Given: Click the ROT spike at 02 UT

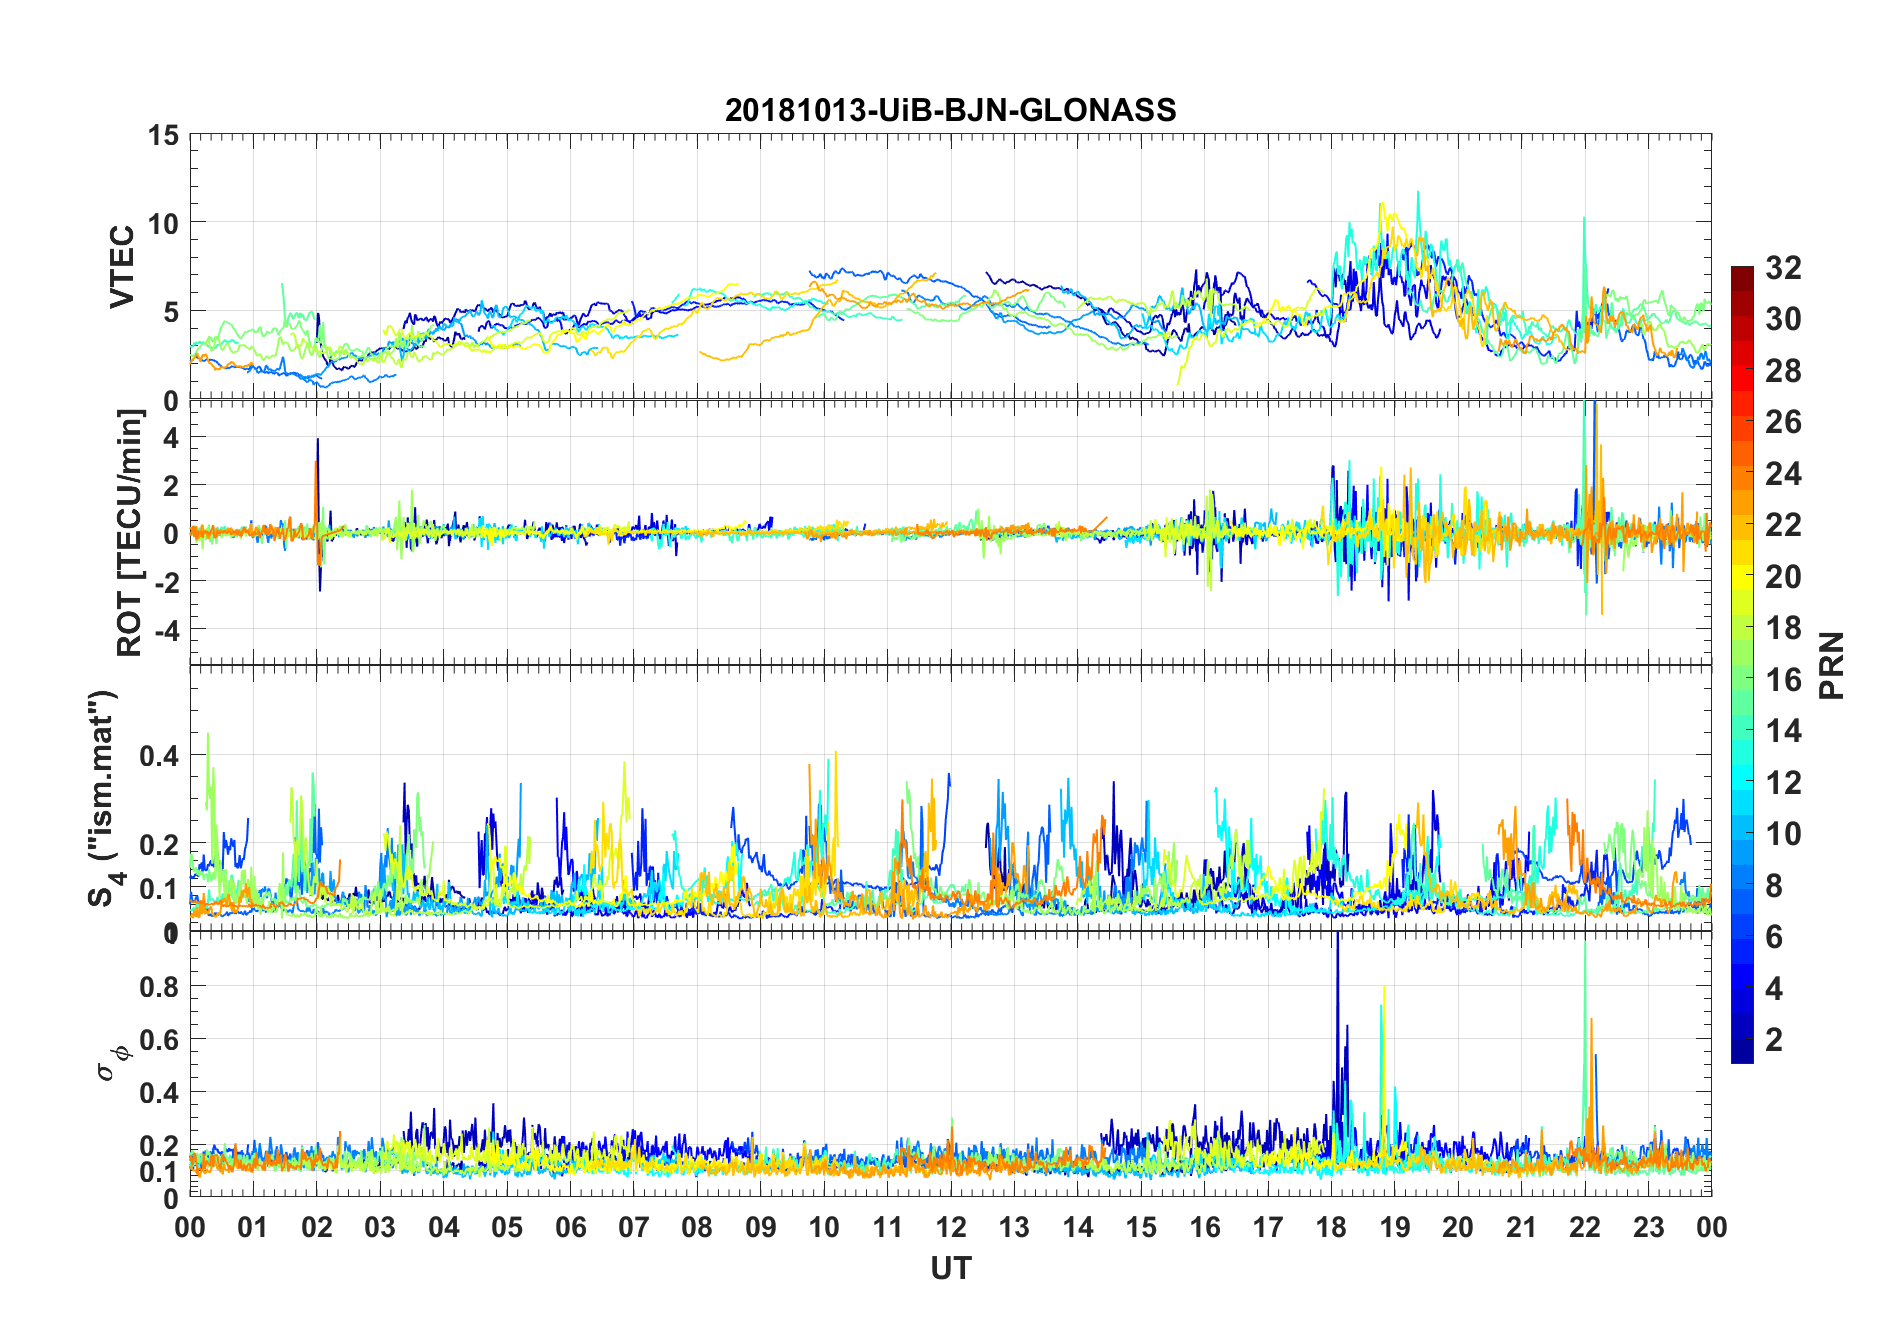Looking at the screenshot, I should [x=318, y=515].
